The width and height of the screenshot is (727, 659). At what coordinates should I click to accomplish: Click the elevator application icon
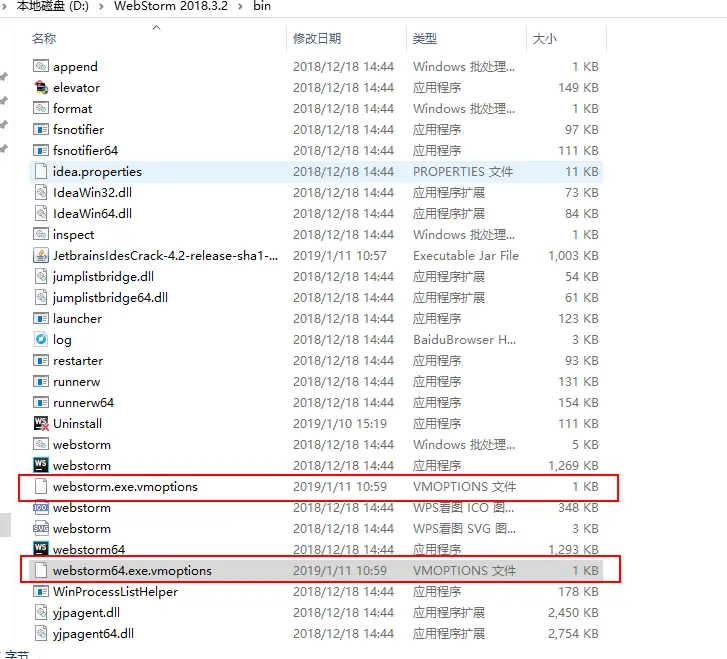click(x=41, y=87)
